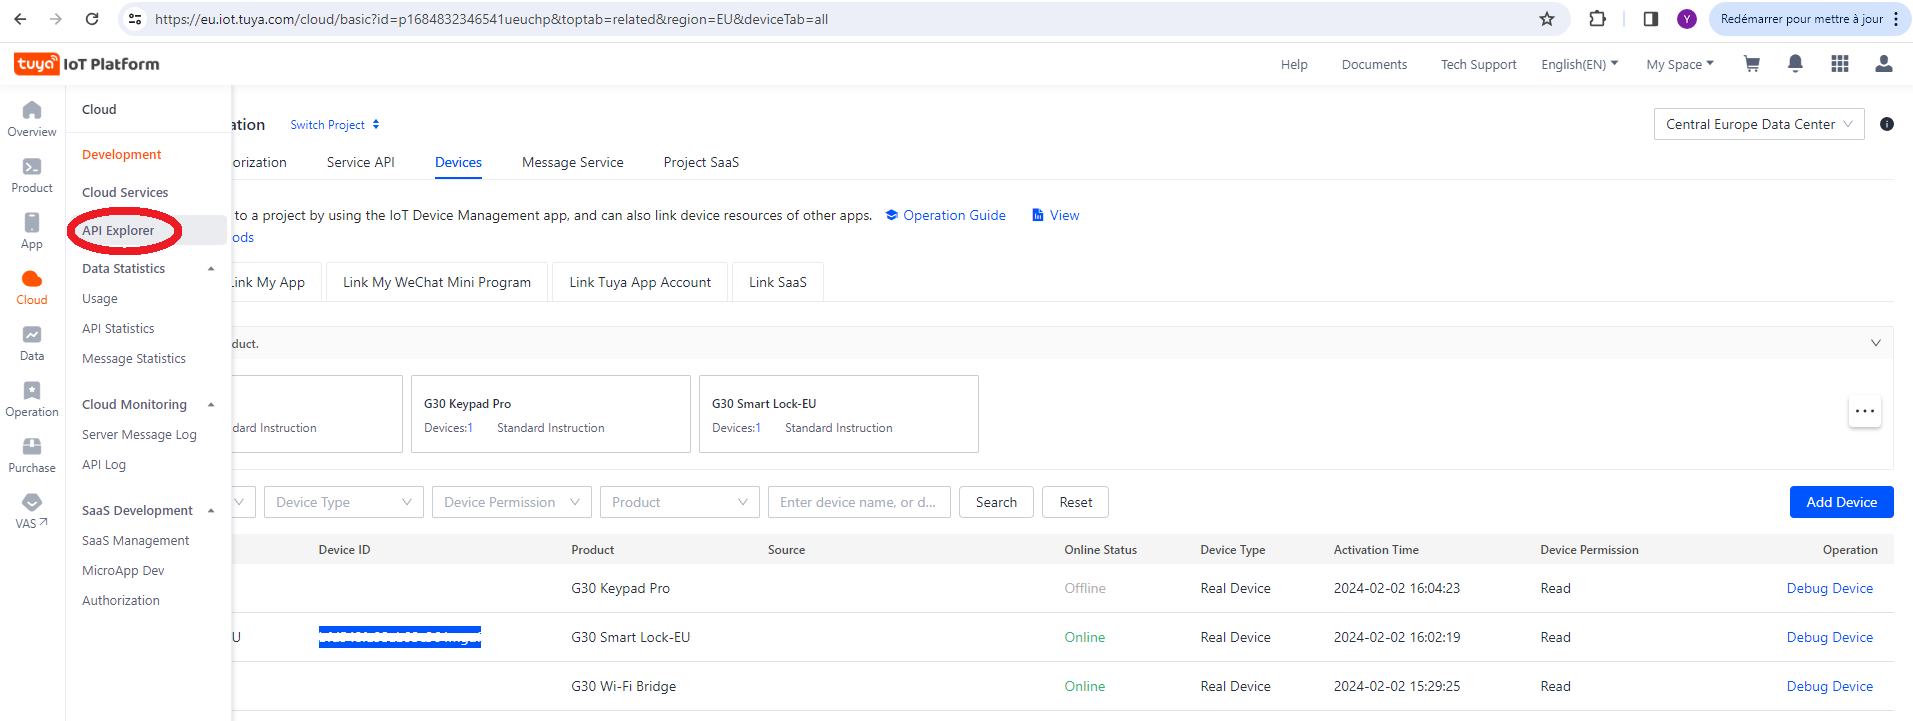Open API Statistics menu item

click(118, 329)
